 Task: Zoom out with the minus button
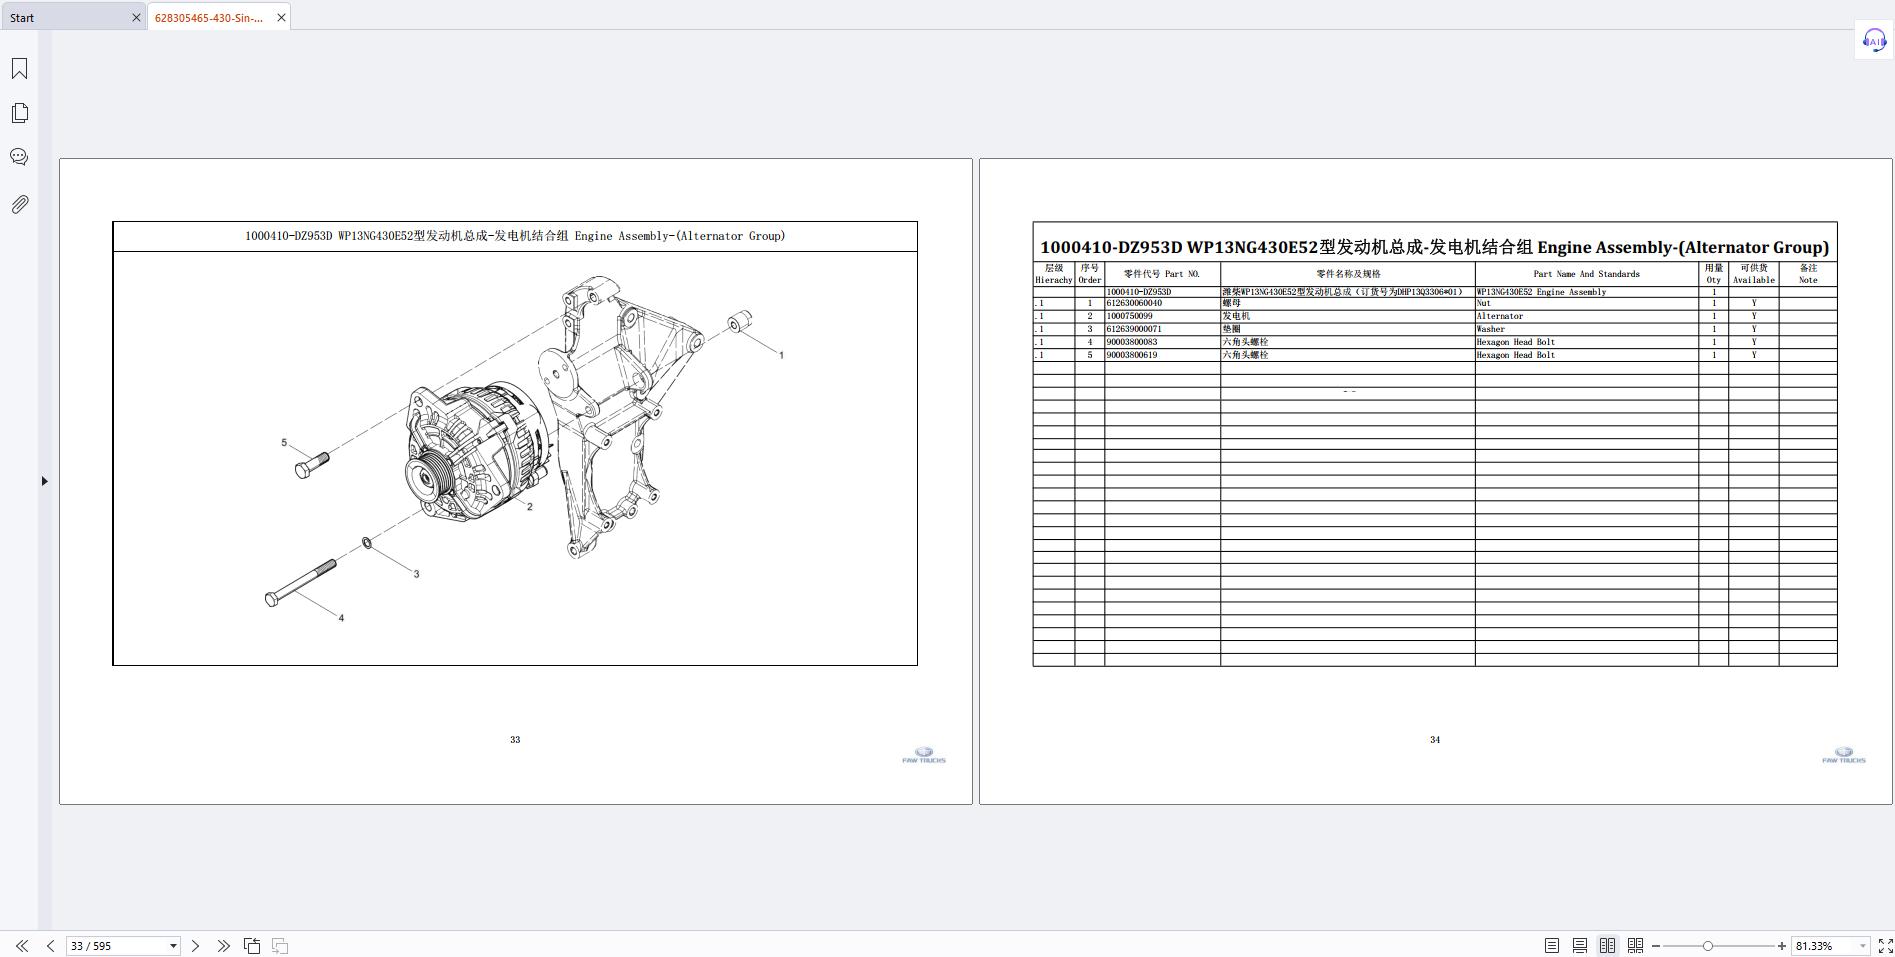click(1656, 946)
